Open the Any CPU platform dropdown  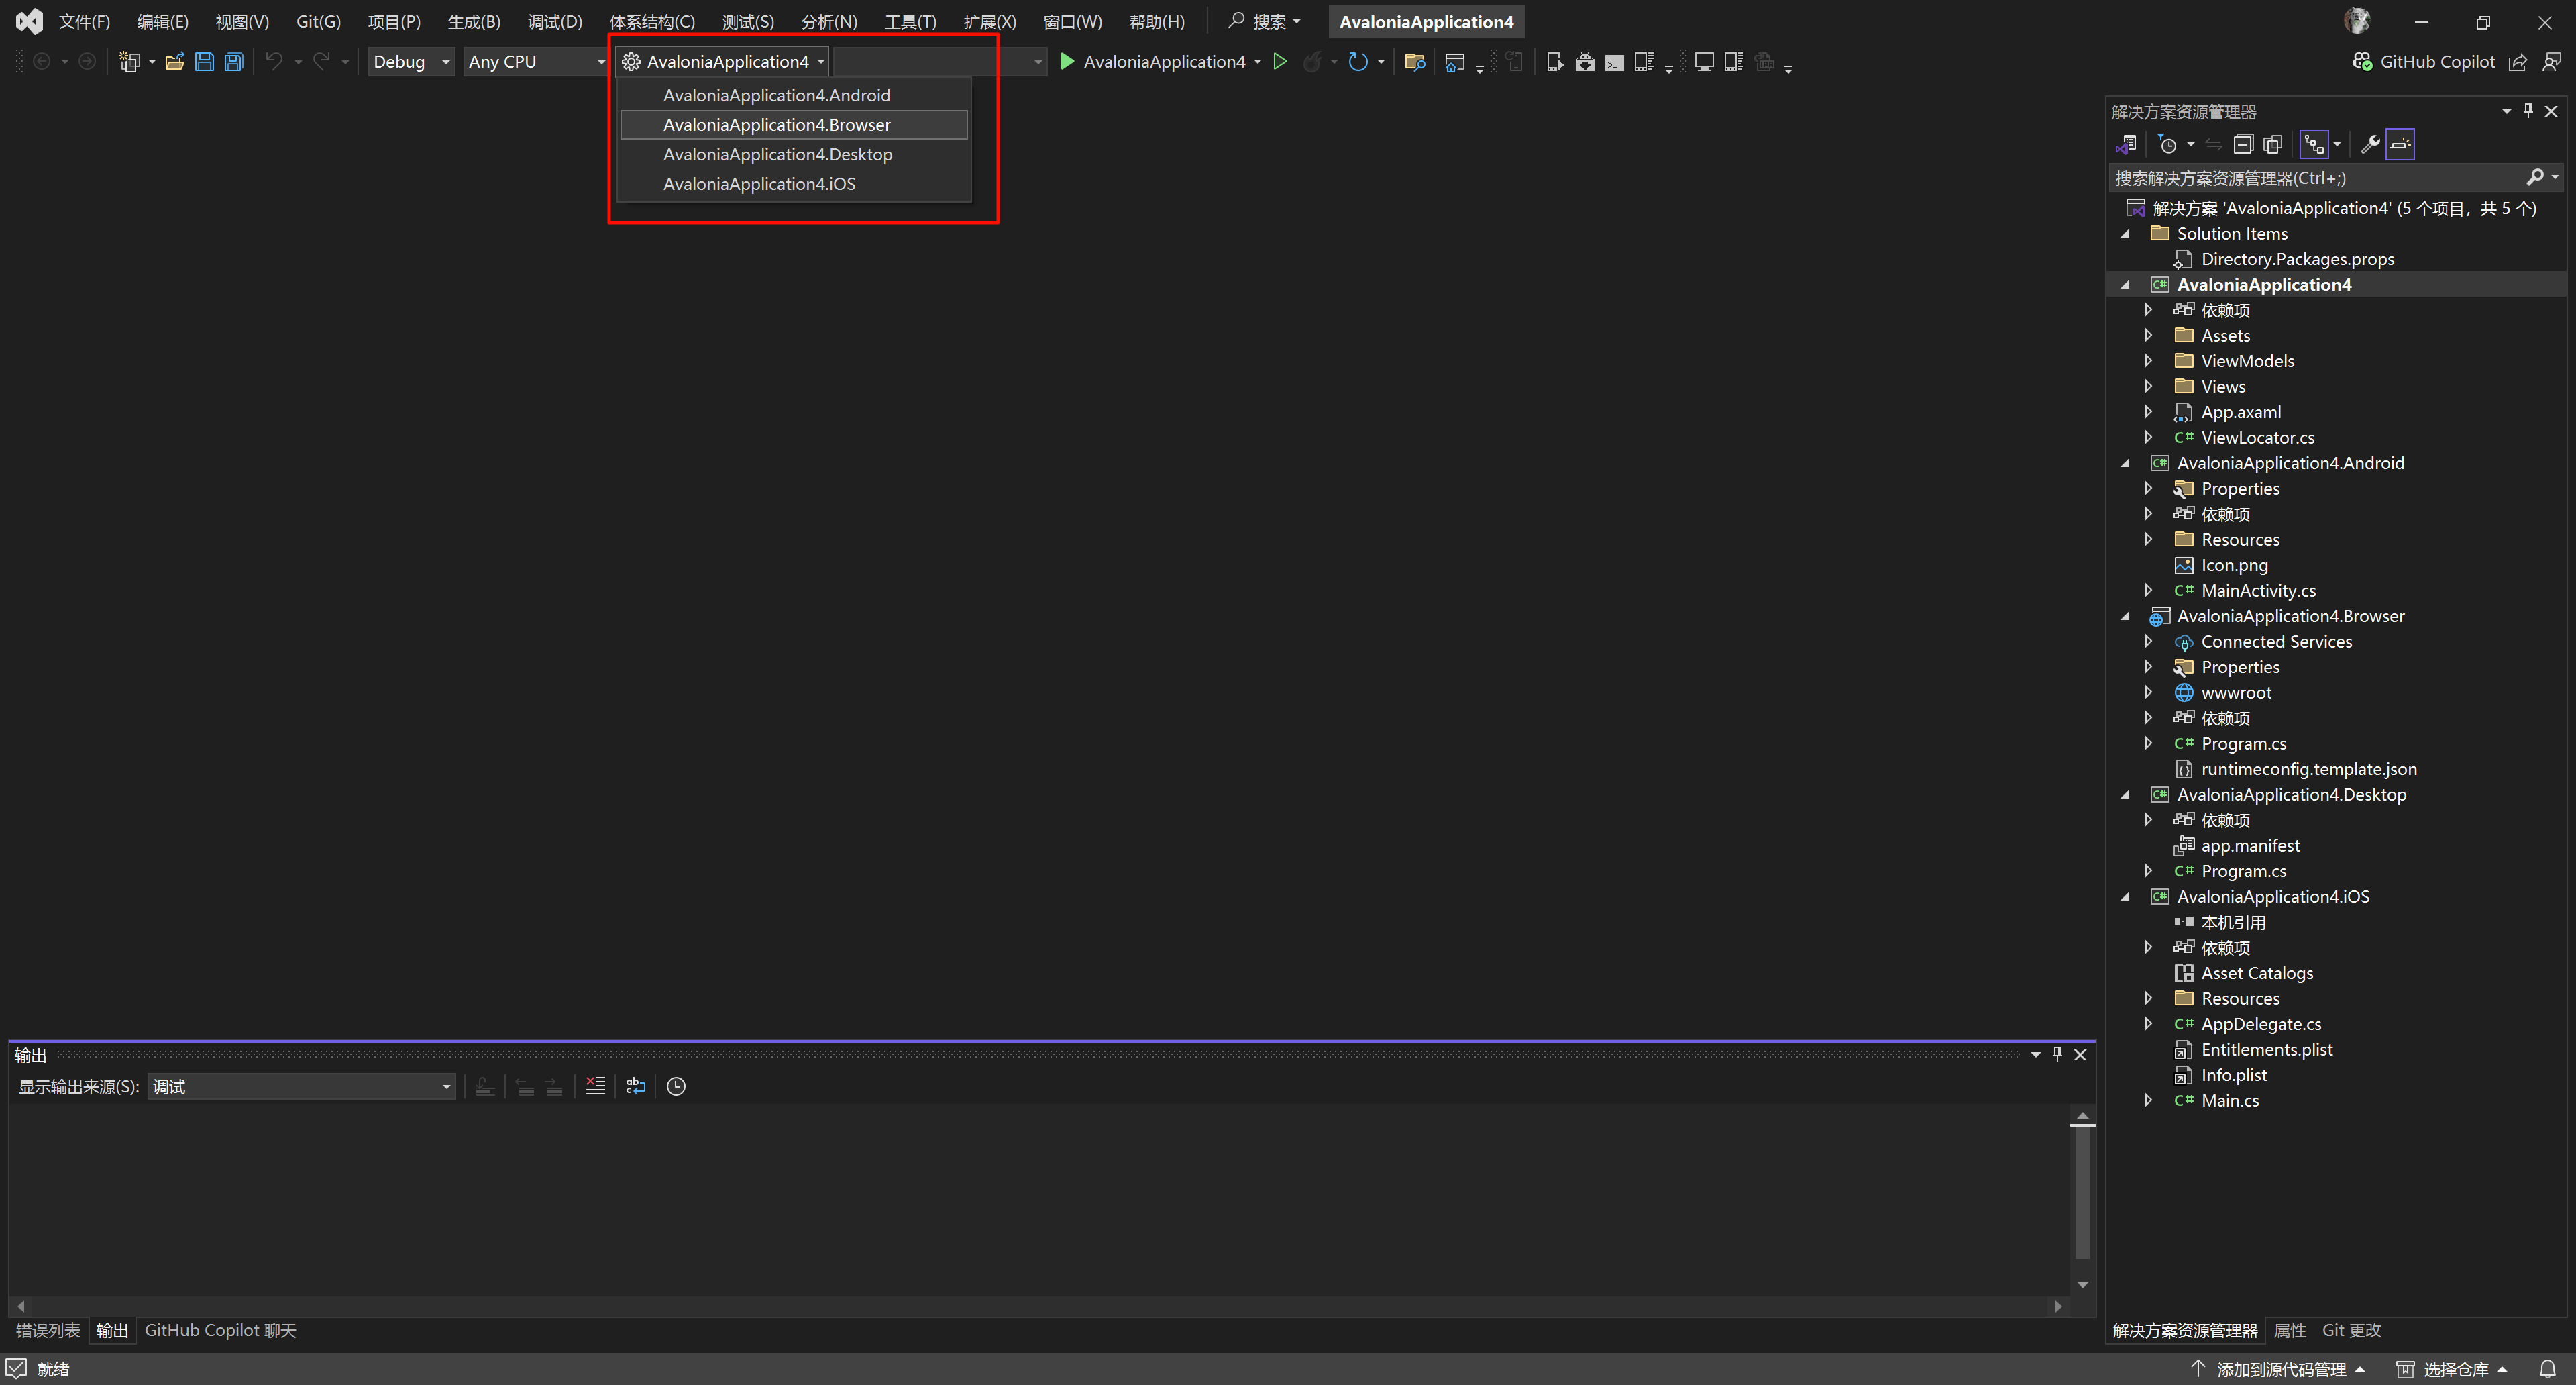pyautogui.click(x=536, y=62)
